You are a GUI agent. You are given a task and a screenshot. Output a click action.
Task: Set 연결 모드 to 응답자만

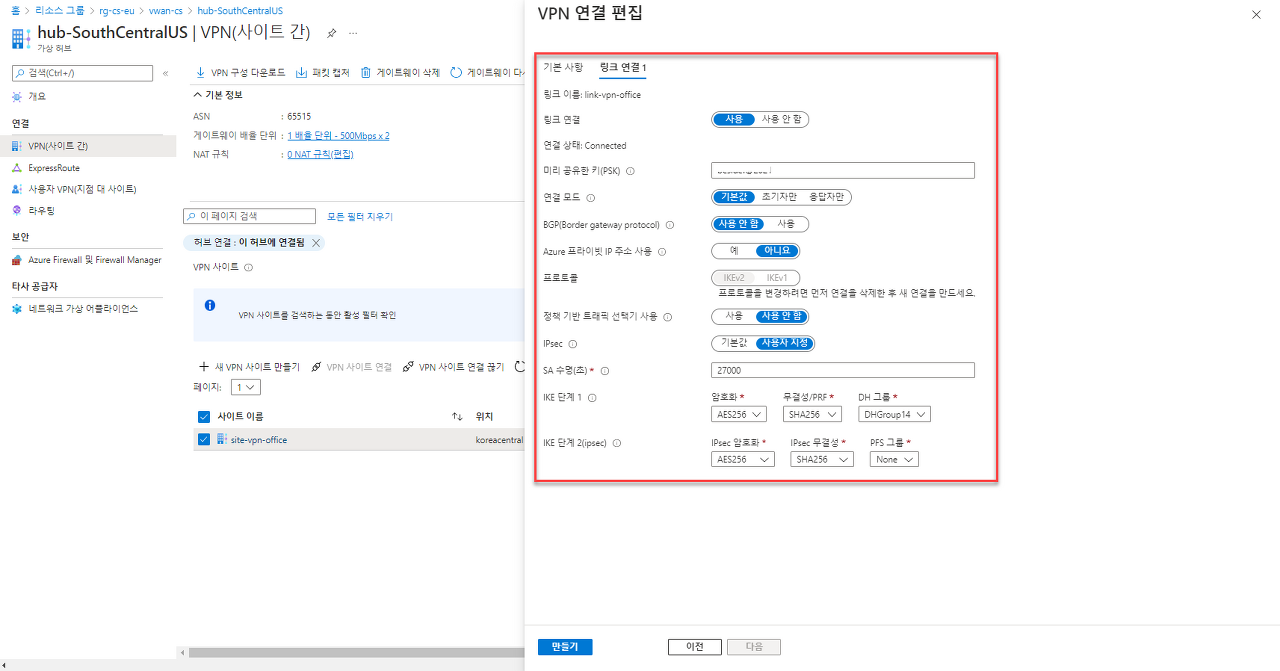tap(826, 197)
